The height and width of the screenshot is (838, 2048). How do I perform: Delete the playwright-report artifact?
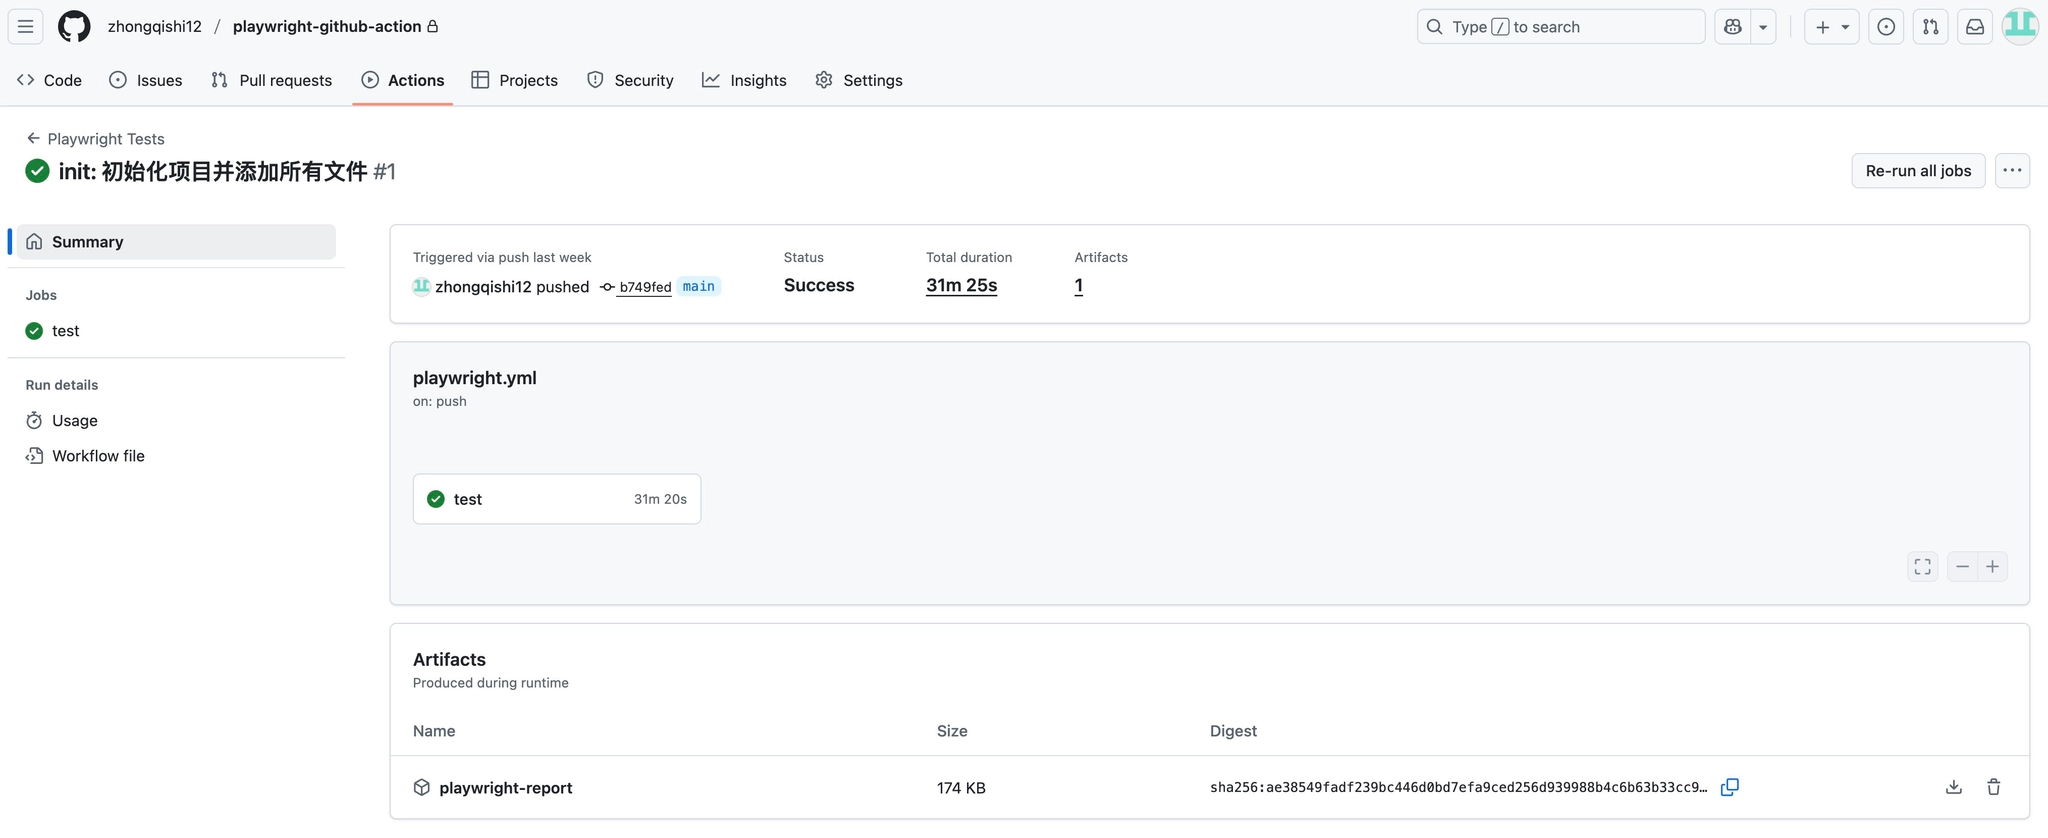click(1993, 788)
